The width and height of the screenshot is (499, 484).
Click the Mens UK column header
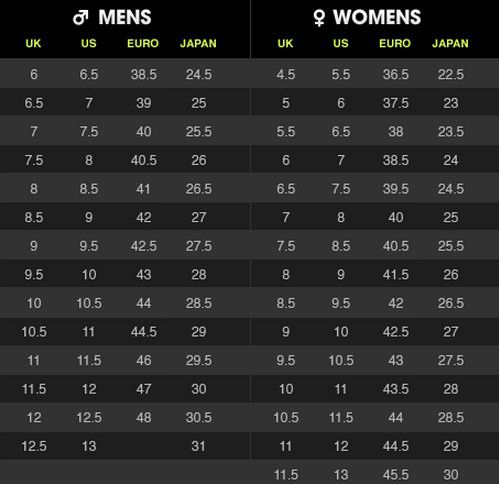pos(33,43)
